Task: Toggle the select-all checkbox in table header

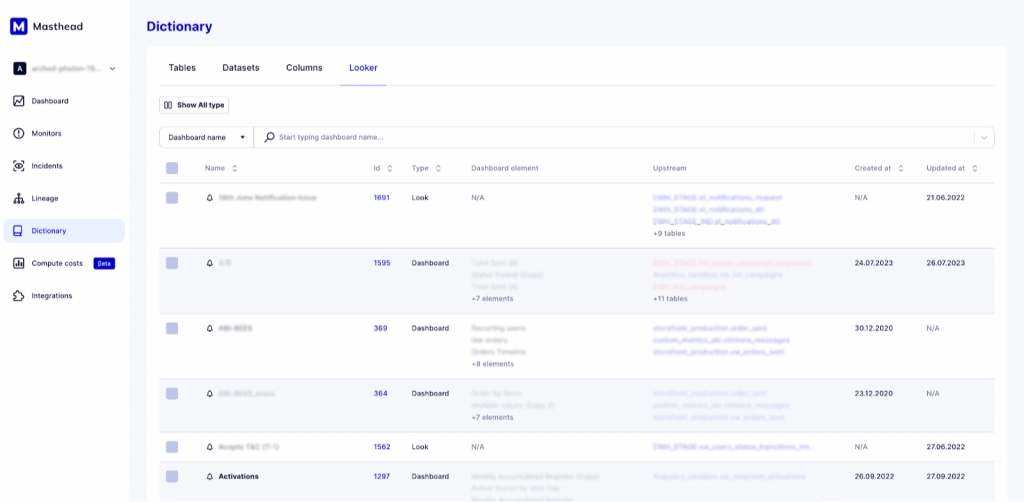Action: pos(172,168)
